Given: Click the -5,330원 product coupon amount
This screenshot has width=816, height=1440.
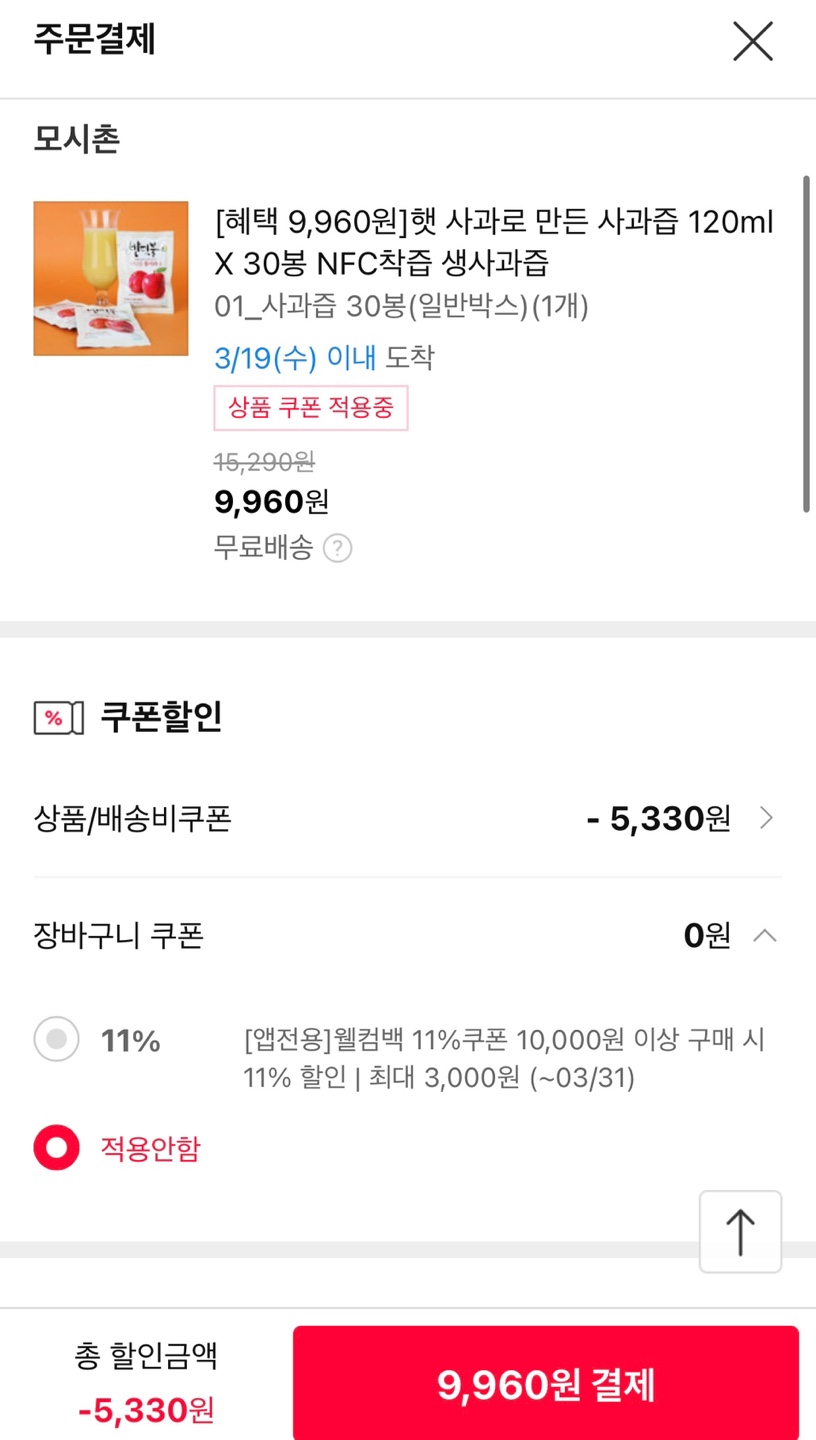Looking at the screenshot, I should click(659, 819).
